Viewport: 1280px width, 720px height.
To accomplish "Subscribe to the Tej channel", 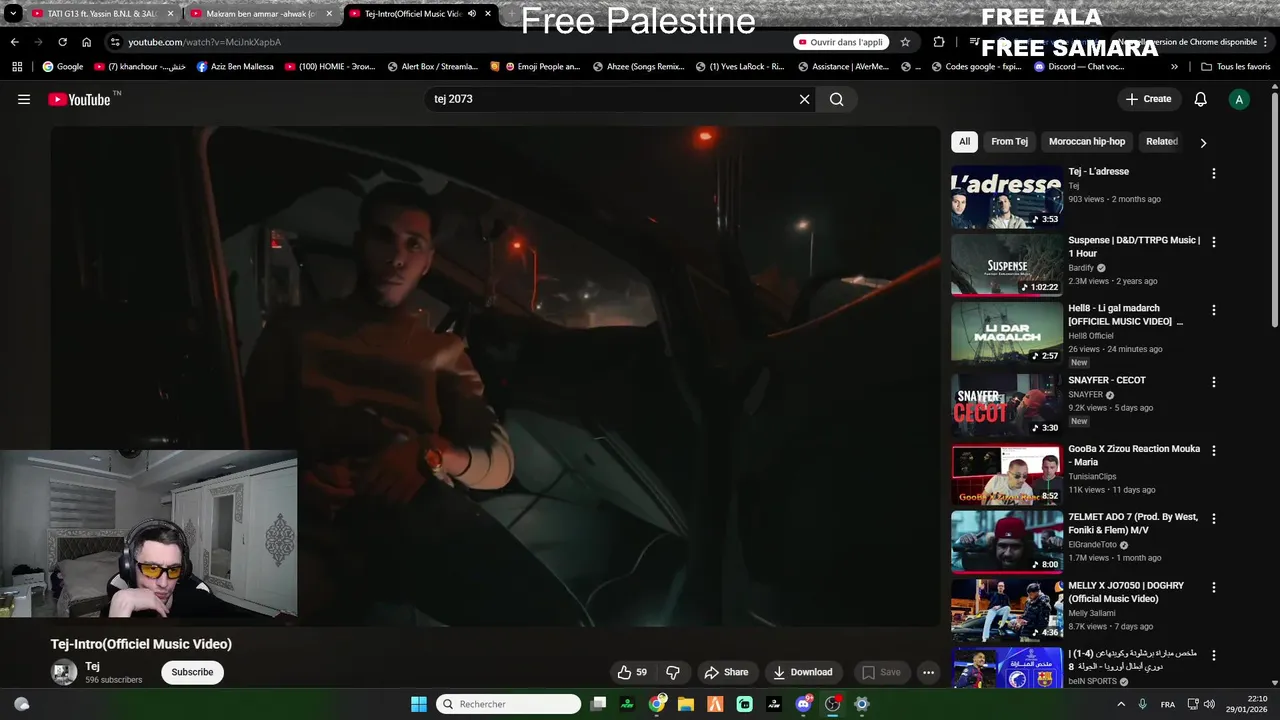I will [192, 672].
